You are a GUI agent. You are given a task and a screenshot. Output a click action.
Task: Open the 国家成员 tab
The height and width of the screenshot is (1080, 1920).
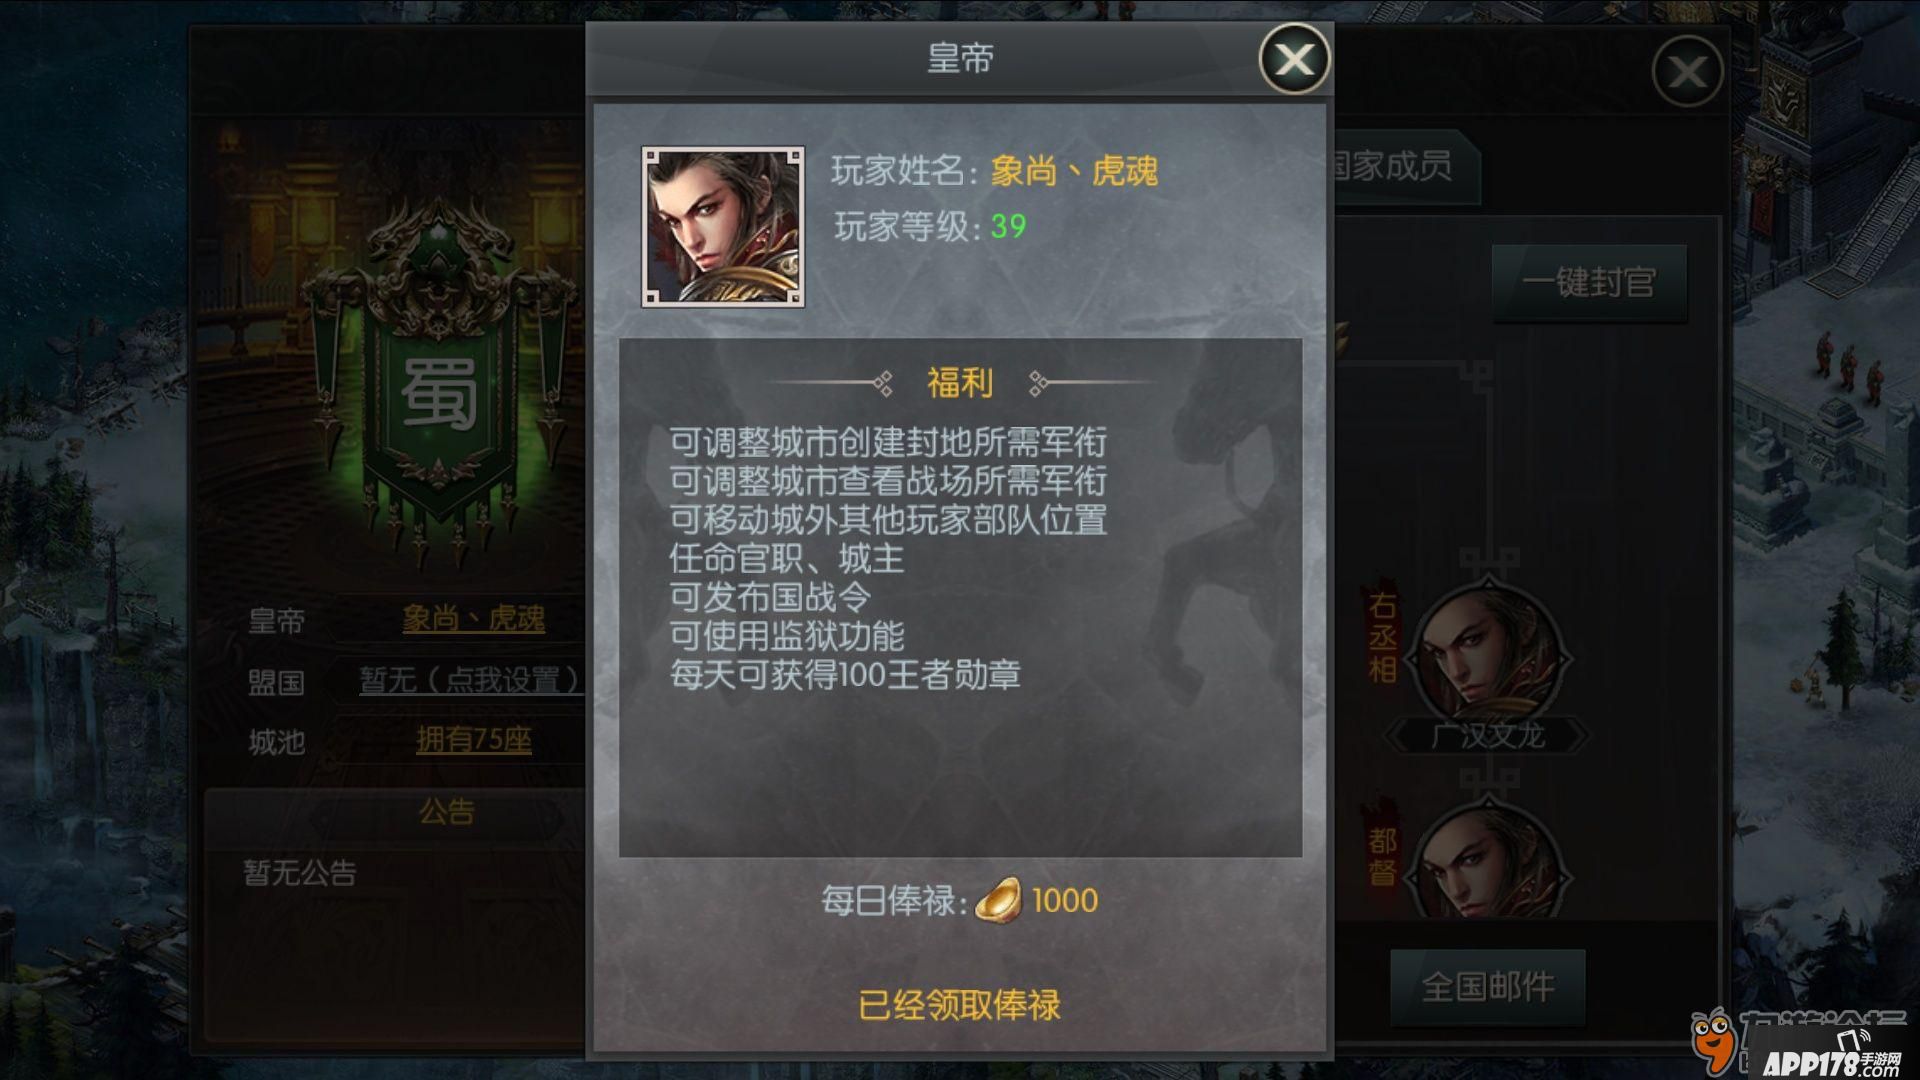pyautogui.click(x=1393, y=166)
